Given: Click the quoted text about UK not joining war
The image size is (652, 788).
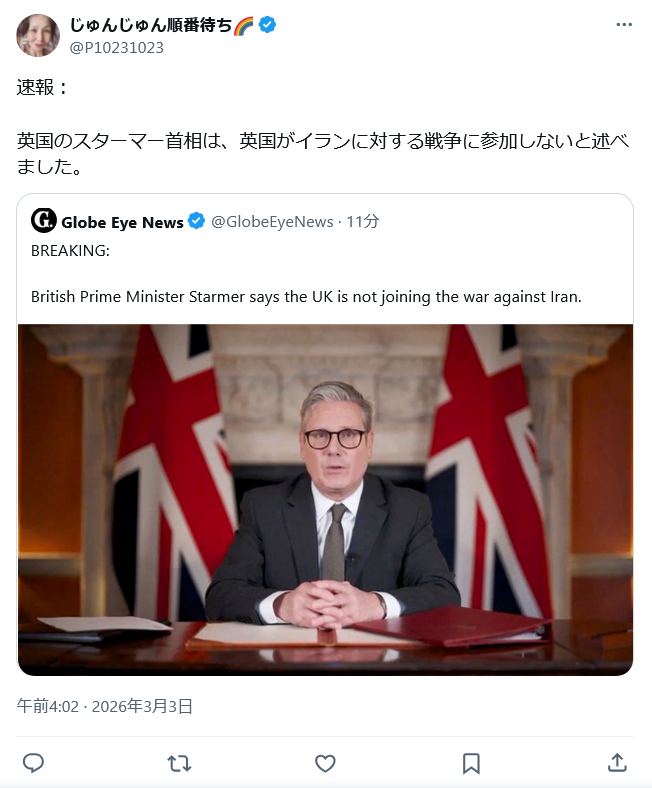Looking at the screenshot, I should 306,297.
